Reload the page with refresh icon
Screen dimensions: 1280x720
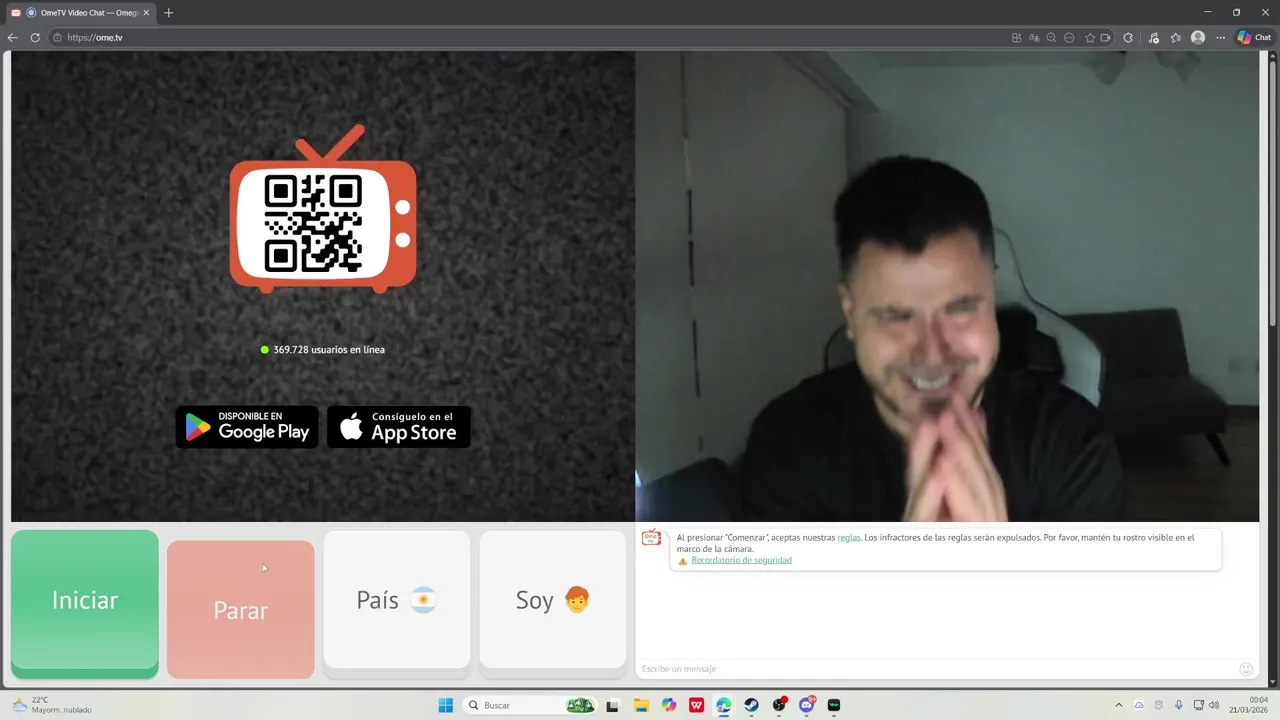click(x=35, y=38)
